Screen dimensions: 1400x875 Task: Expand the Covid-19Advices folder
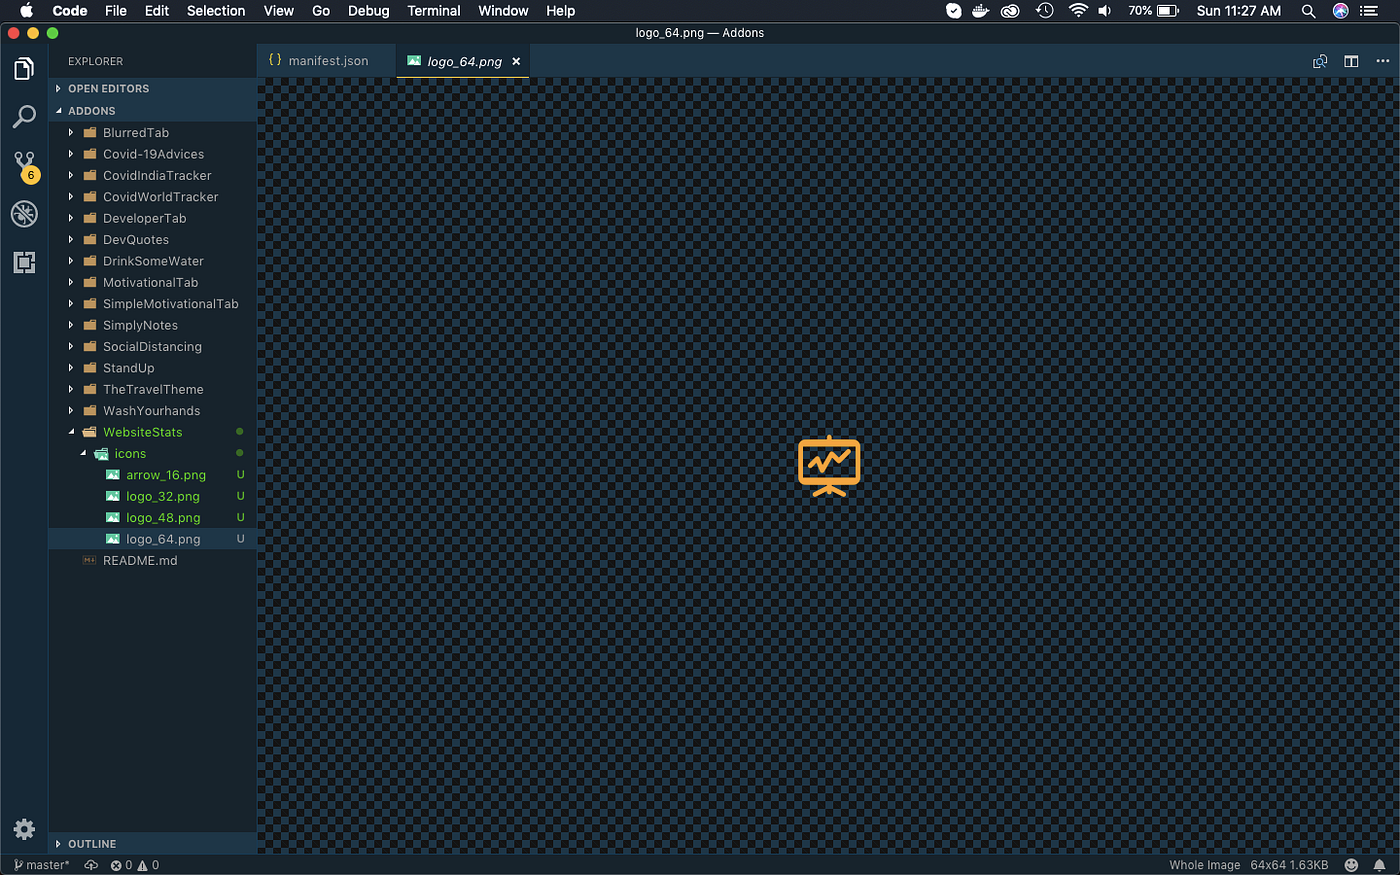pyautogui.click(x=153, y=154)
